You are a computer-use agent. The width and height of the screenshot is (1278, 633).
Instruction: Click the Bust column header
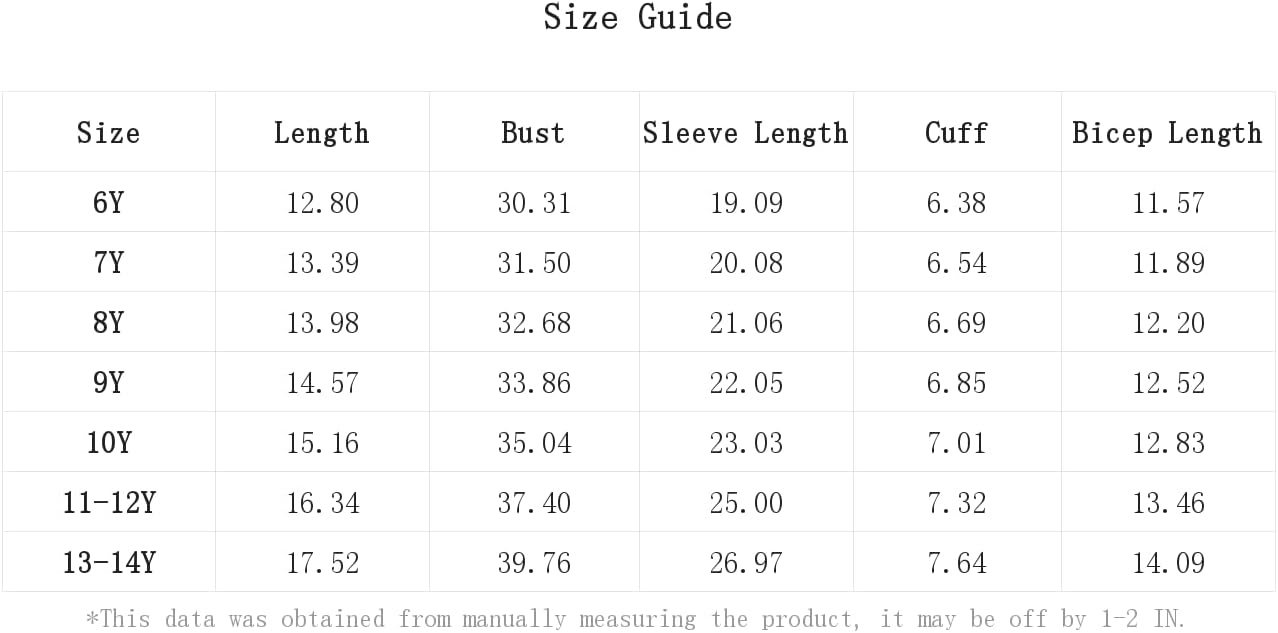click(x=533, y=133)
